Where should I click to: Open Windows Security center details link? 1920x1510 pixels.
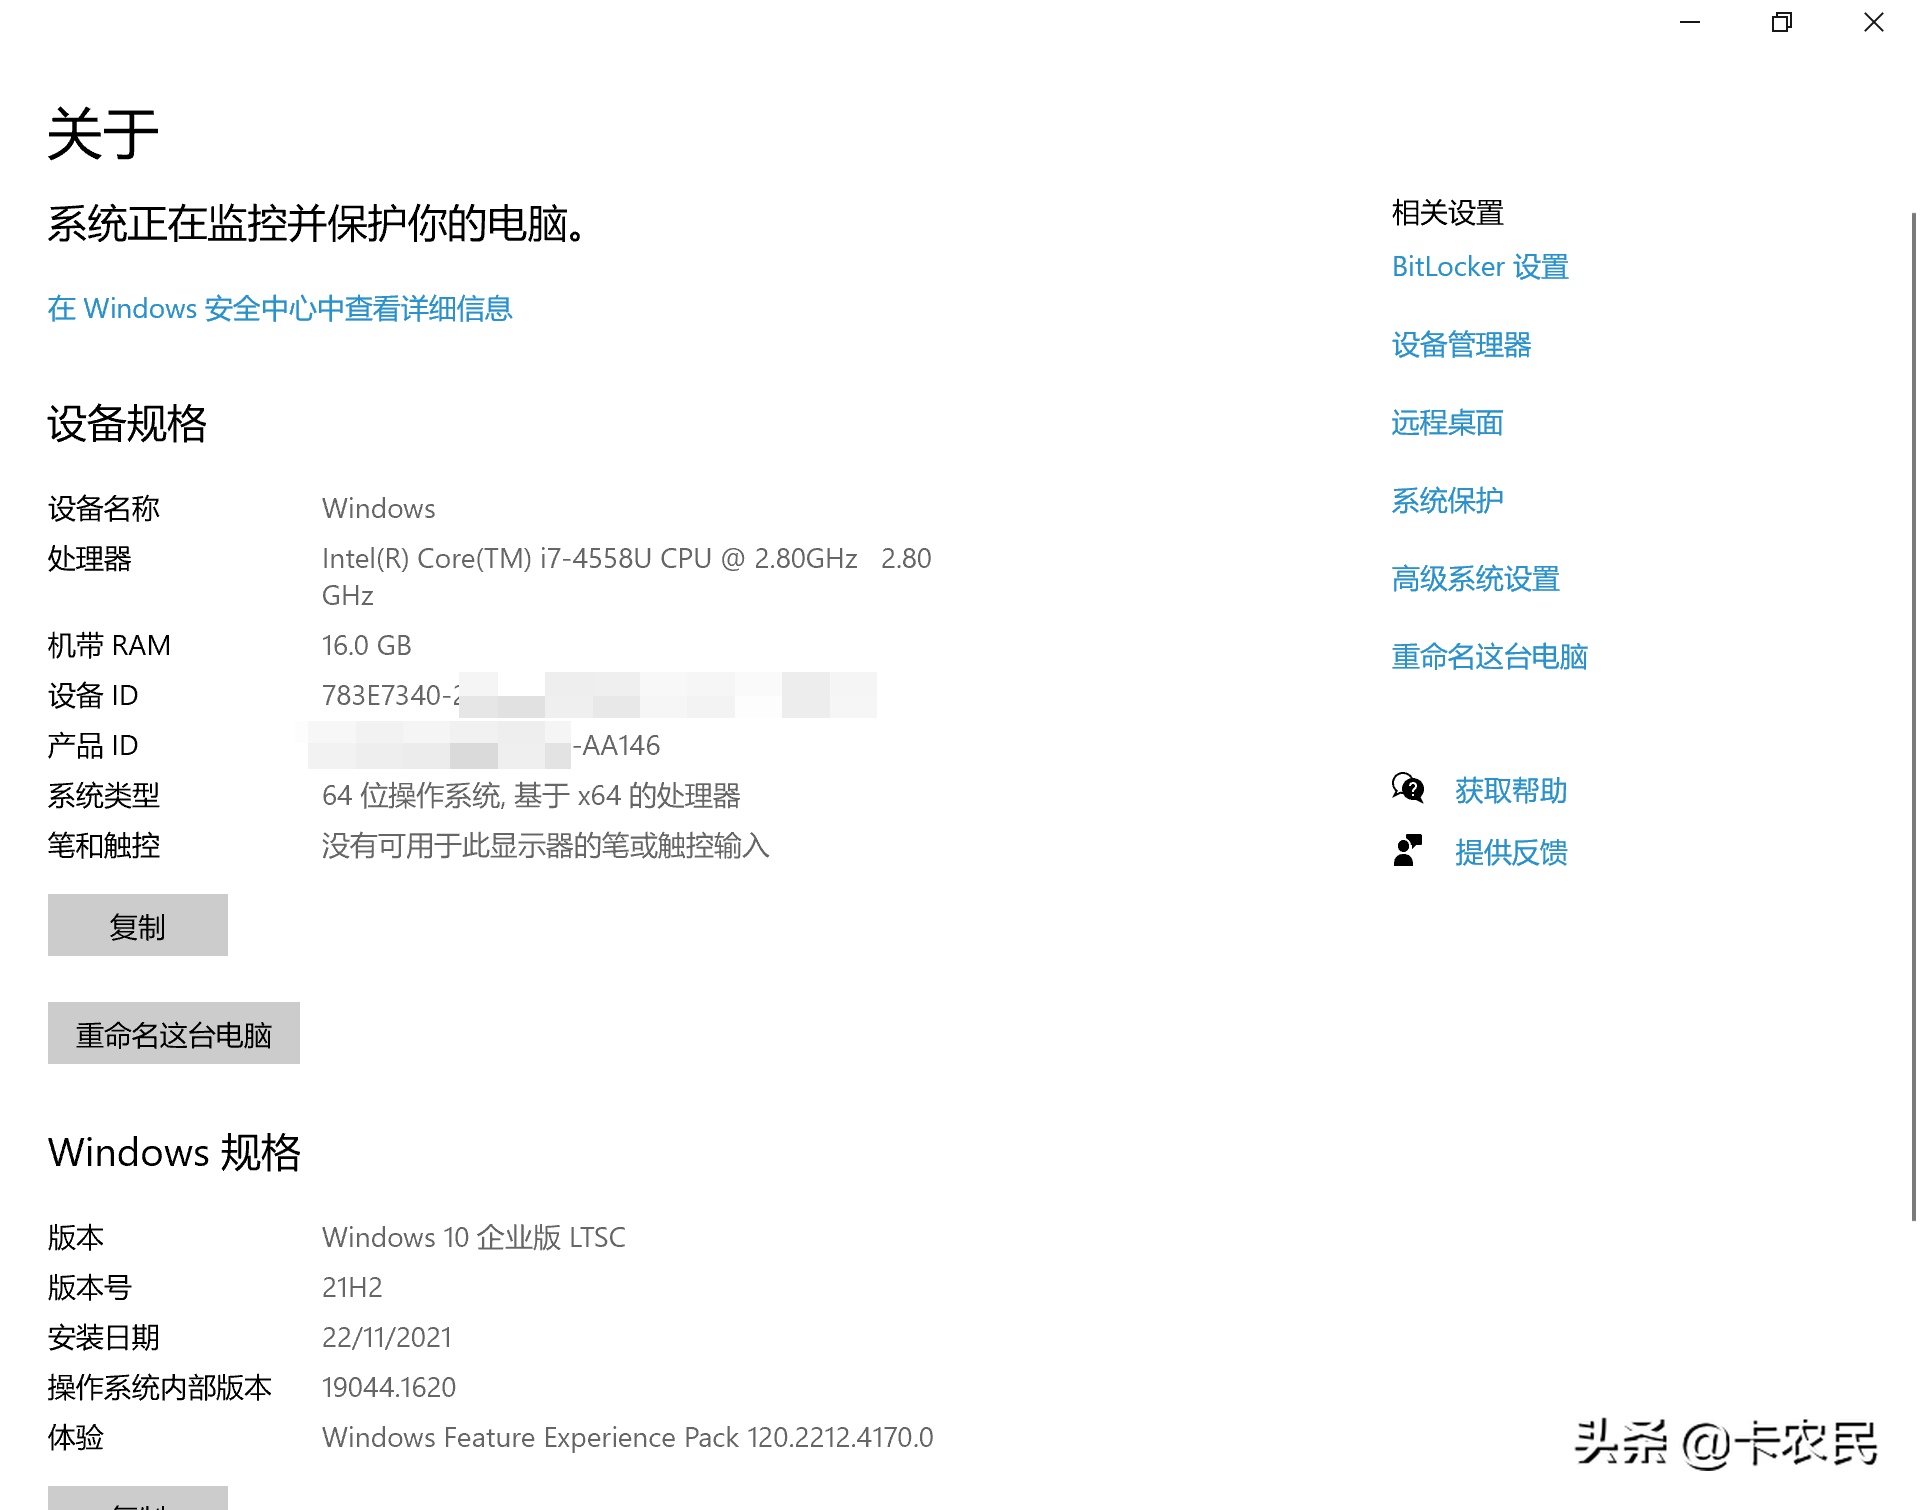click(280, 308)
